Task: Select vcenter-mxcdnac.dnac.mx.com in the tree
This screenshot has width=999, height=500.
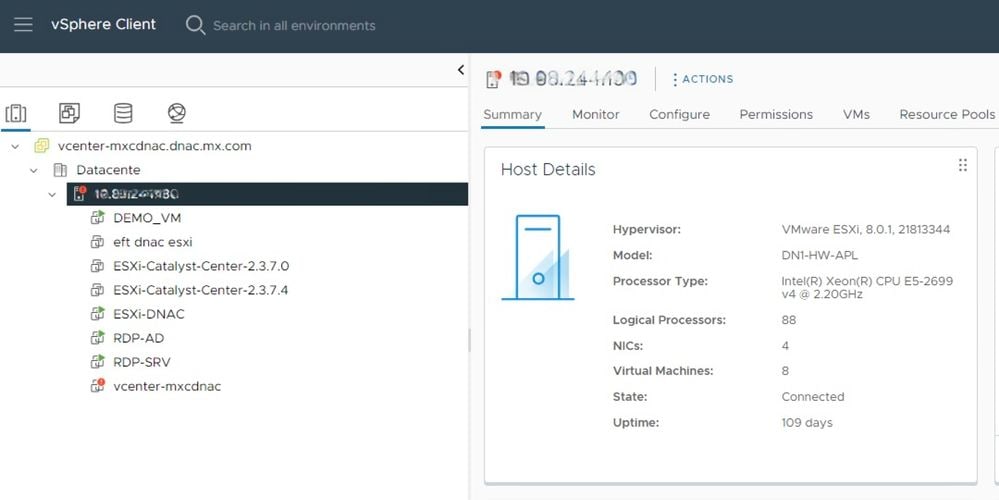Action: point(154,146)
